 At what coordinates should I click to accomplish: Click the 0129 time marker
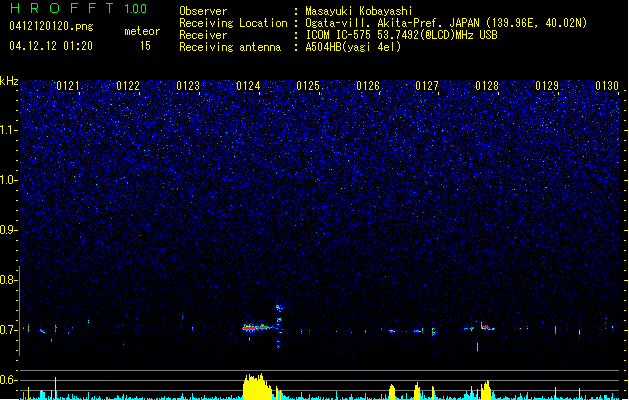pos(547,86)
